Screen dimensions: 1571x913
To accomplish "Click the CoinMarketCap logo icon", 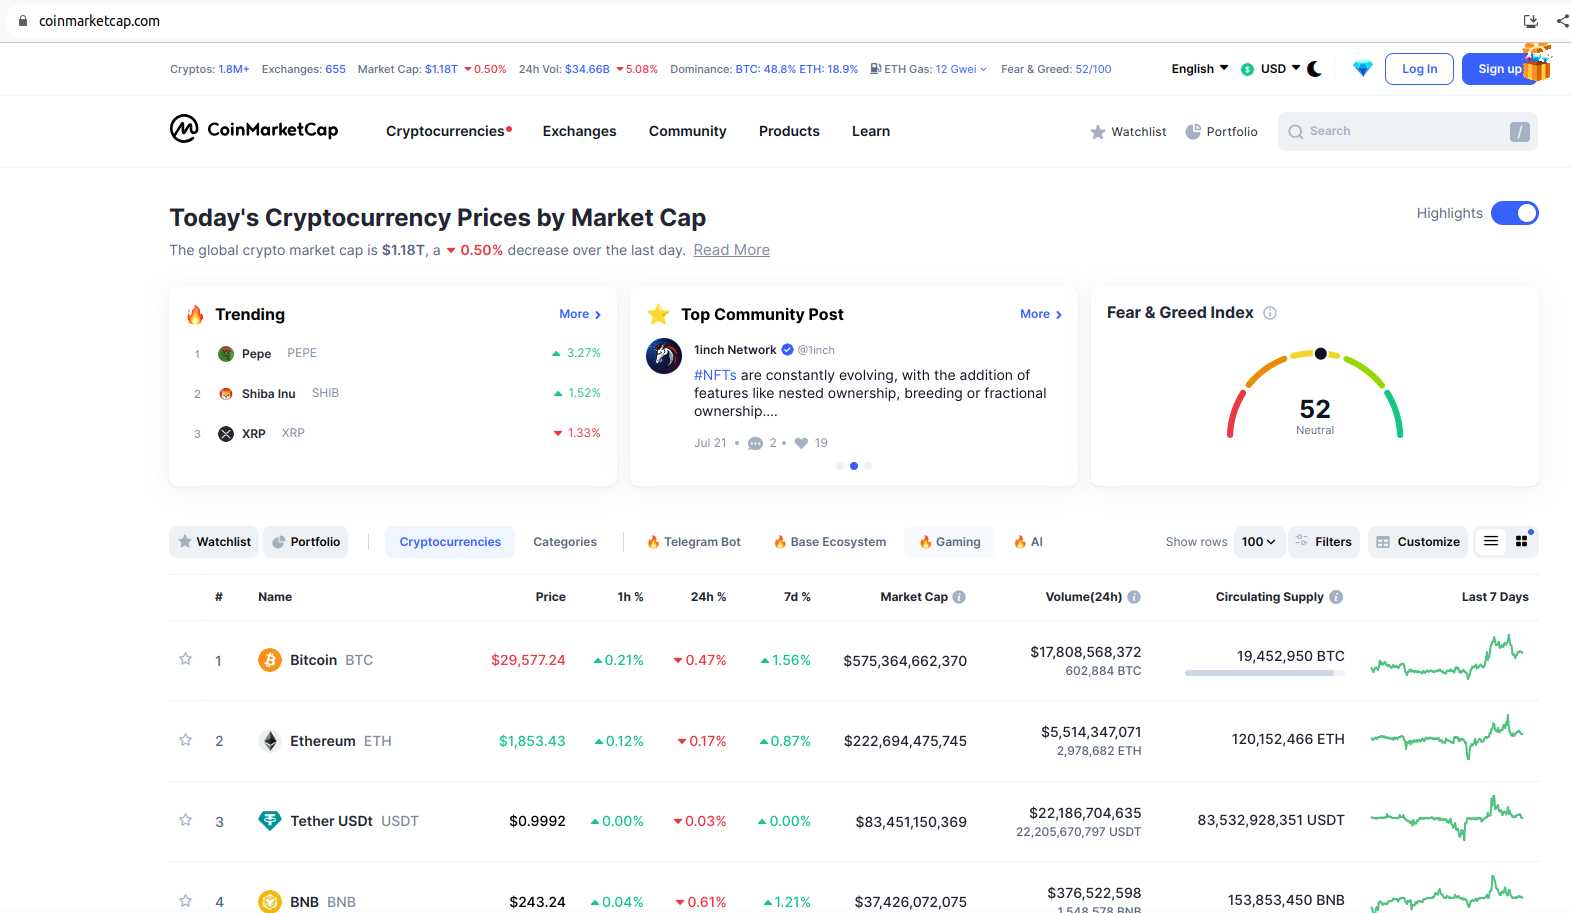I will pyautogui.click(x=184, y=129).
